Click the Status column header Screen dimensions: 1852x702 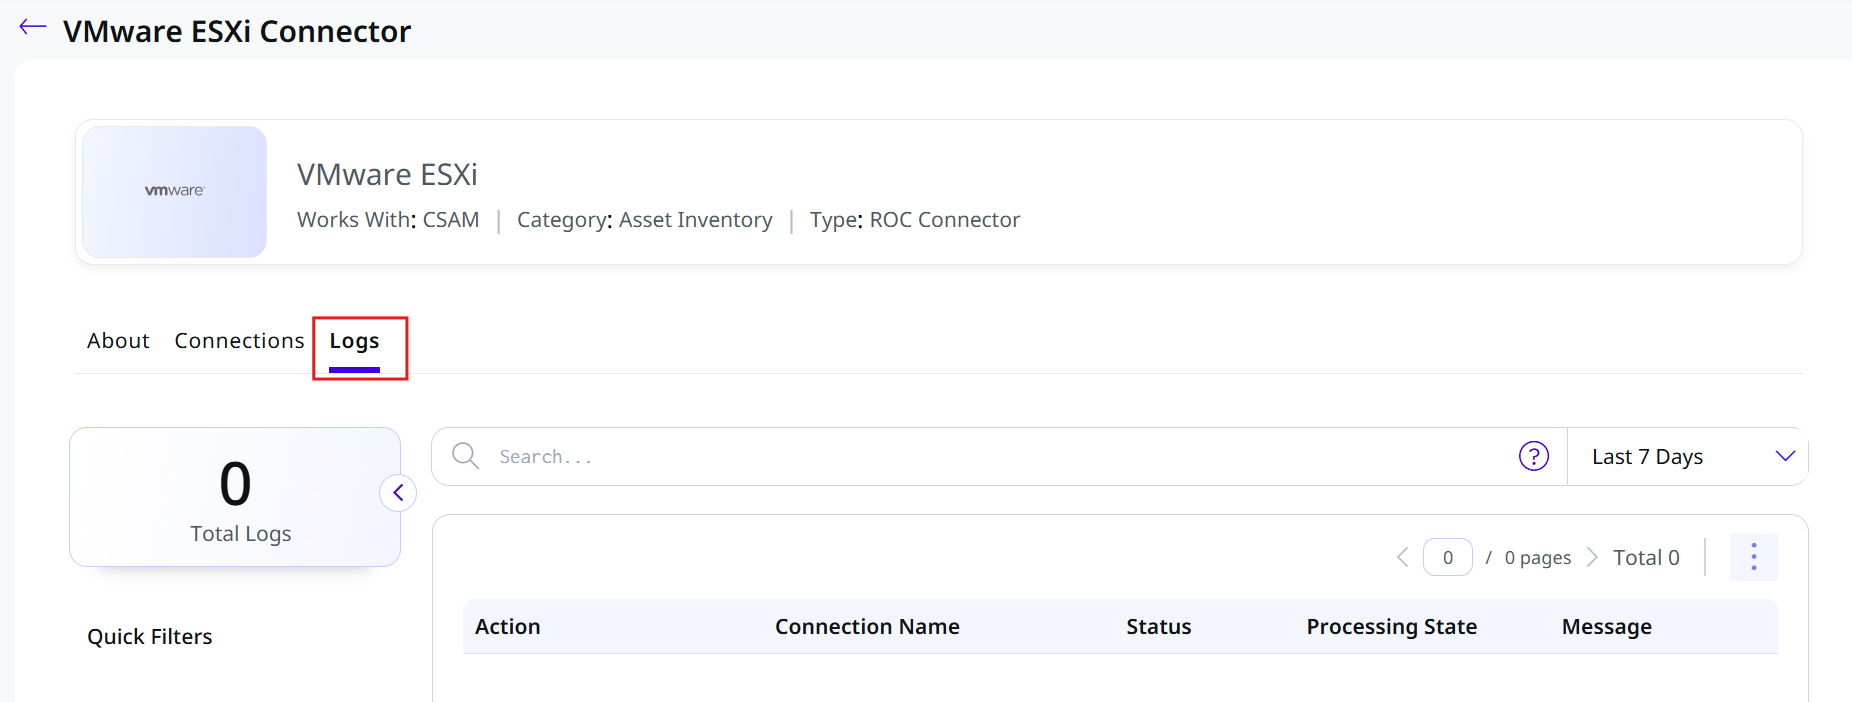point(1158,627)
